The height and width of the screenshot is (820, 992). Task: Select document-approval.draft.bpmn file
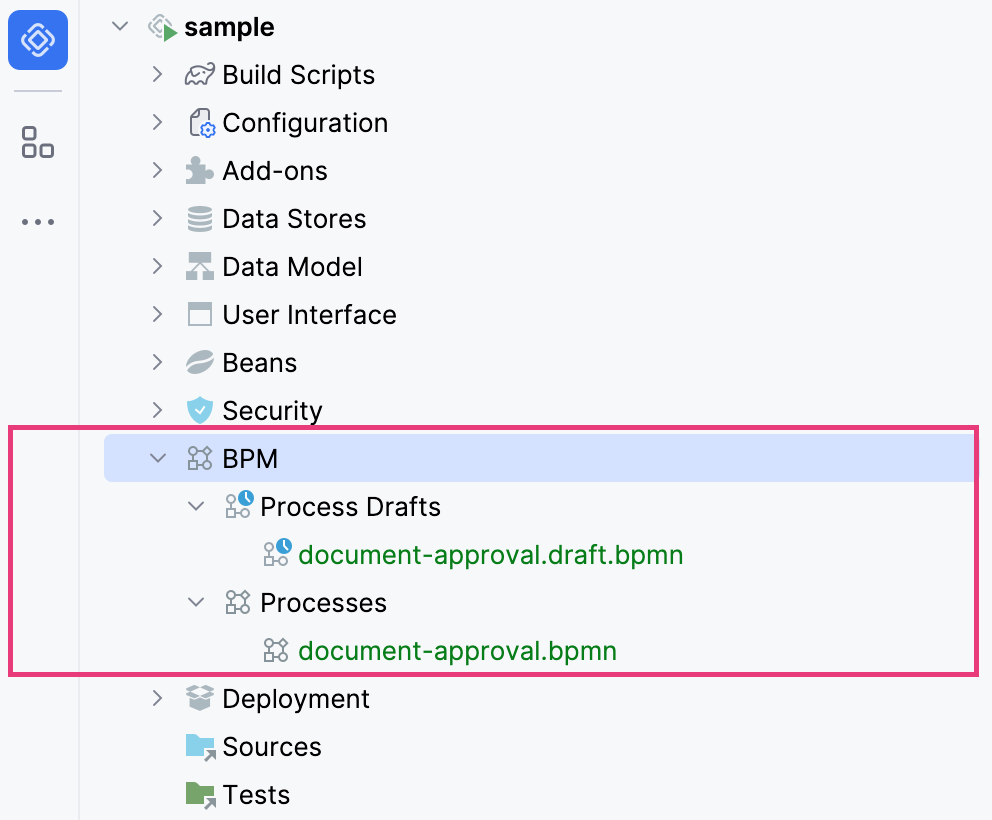(x=490, y=555)
